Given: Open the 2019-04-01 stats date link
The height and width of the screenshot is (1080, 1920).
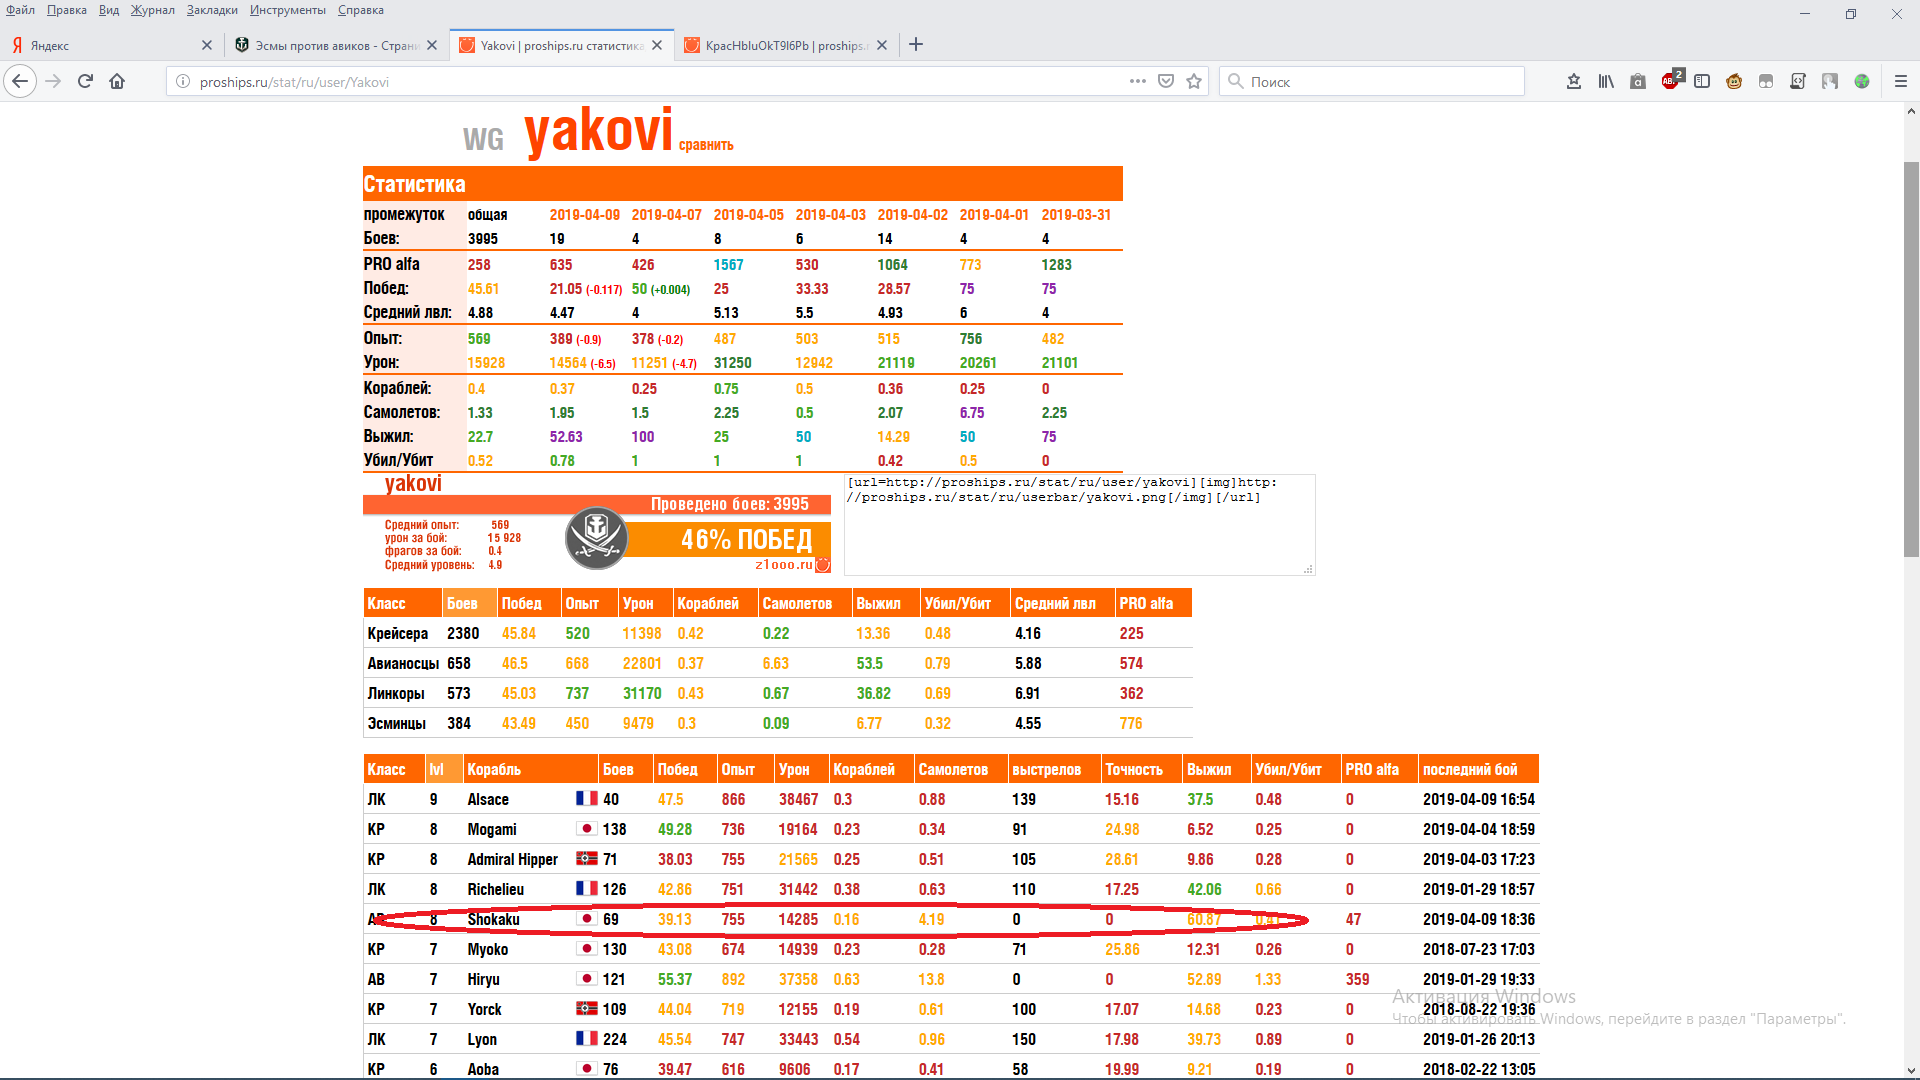Looking at the screenshot, I should tap(994, 215).
